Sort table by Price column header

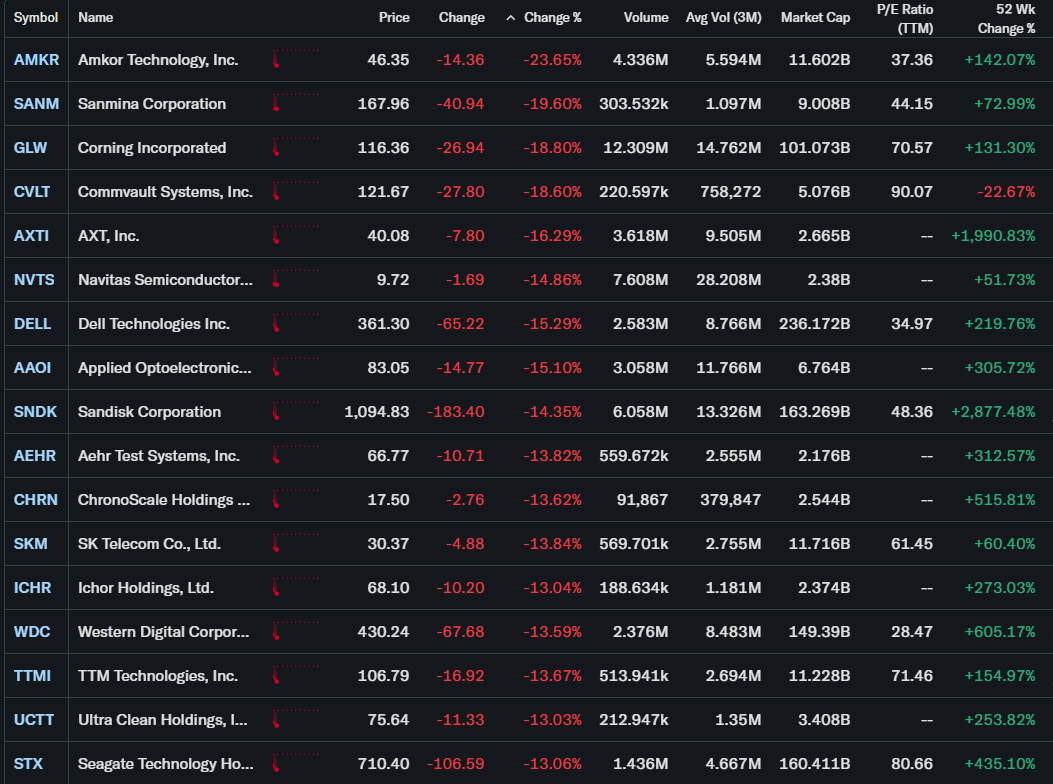[394, 17]
